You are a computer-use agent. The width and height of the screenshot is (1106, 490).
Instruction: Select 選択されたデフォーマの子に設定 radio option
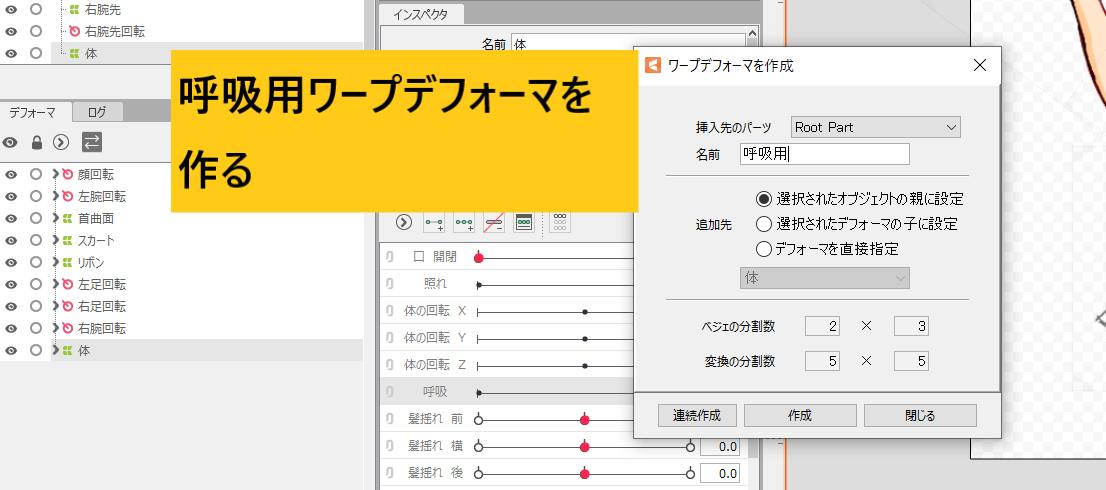pos(764,224)
